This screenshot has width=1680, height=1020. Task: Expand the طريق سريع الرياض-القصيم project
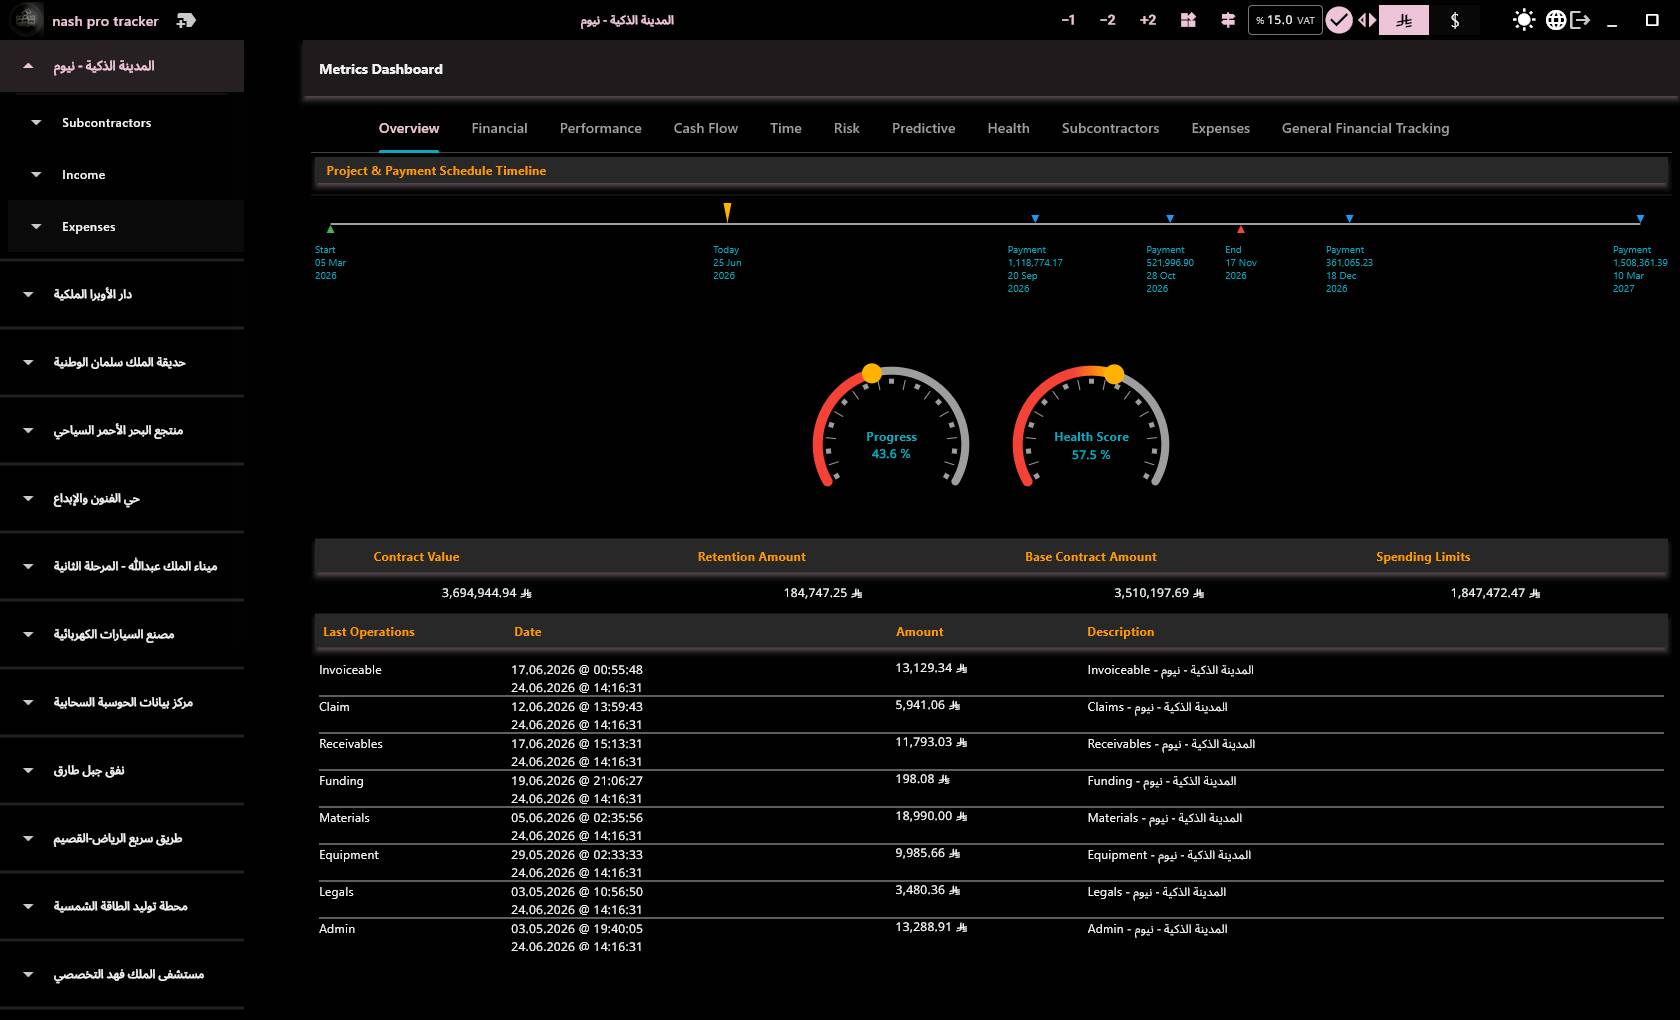tap(122, 838)
